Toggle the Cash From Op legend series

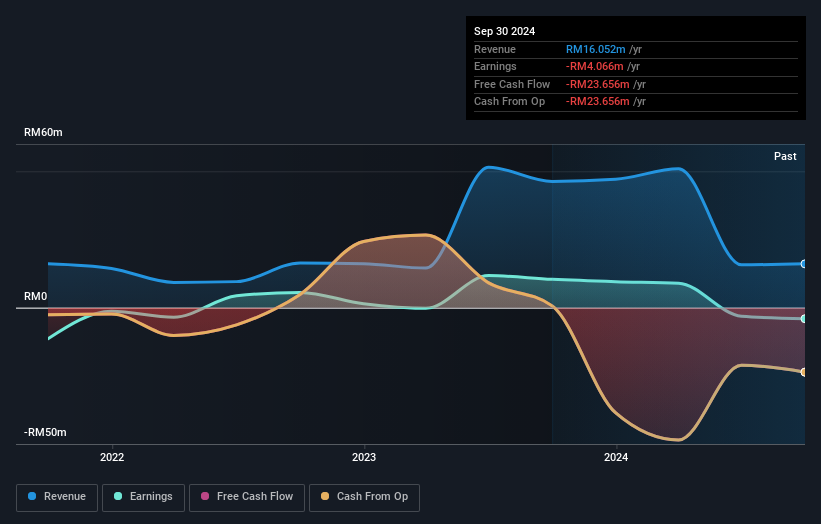pyautogui.click(x=364, y=497)
